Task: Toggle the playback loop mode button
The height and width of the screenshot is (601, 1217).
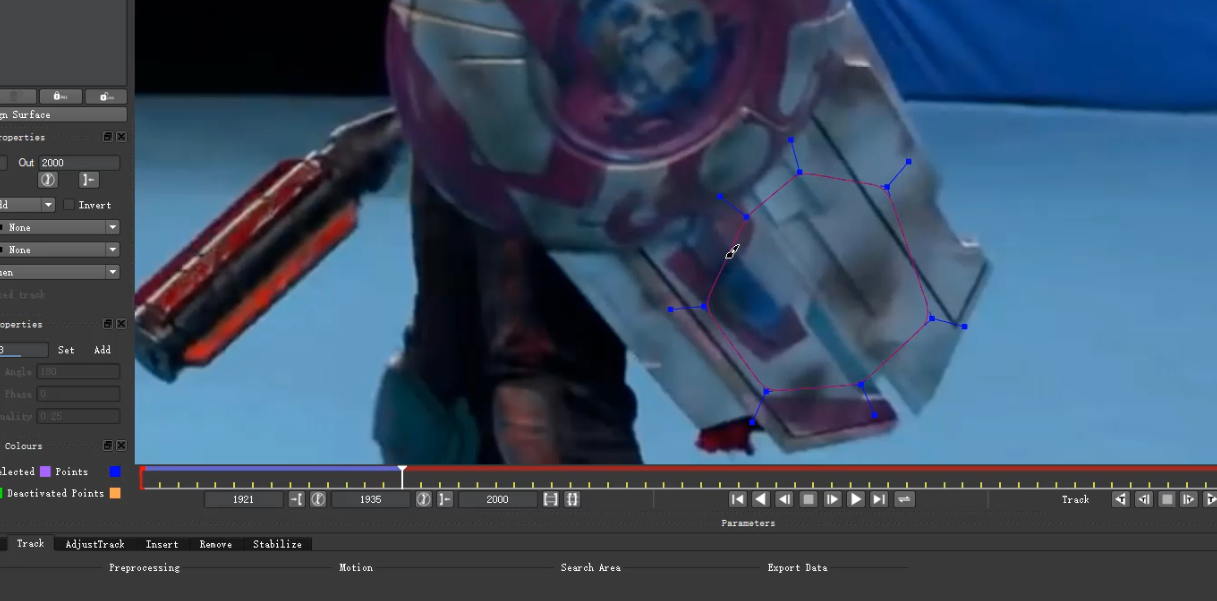Action: pyautogui.click(x=905, y=499)
